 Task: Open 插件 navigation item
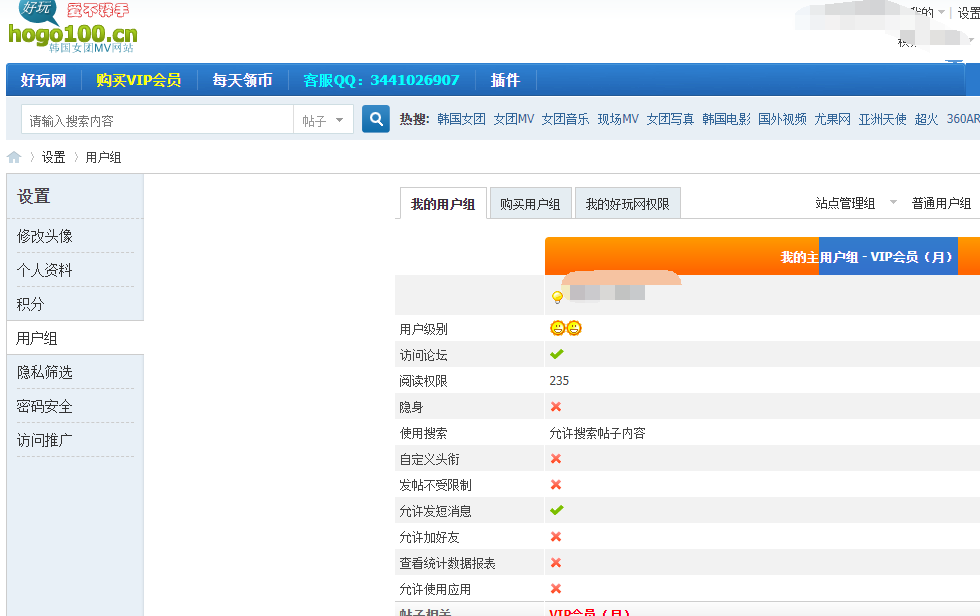tap(505, 80)
